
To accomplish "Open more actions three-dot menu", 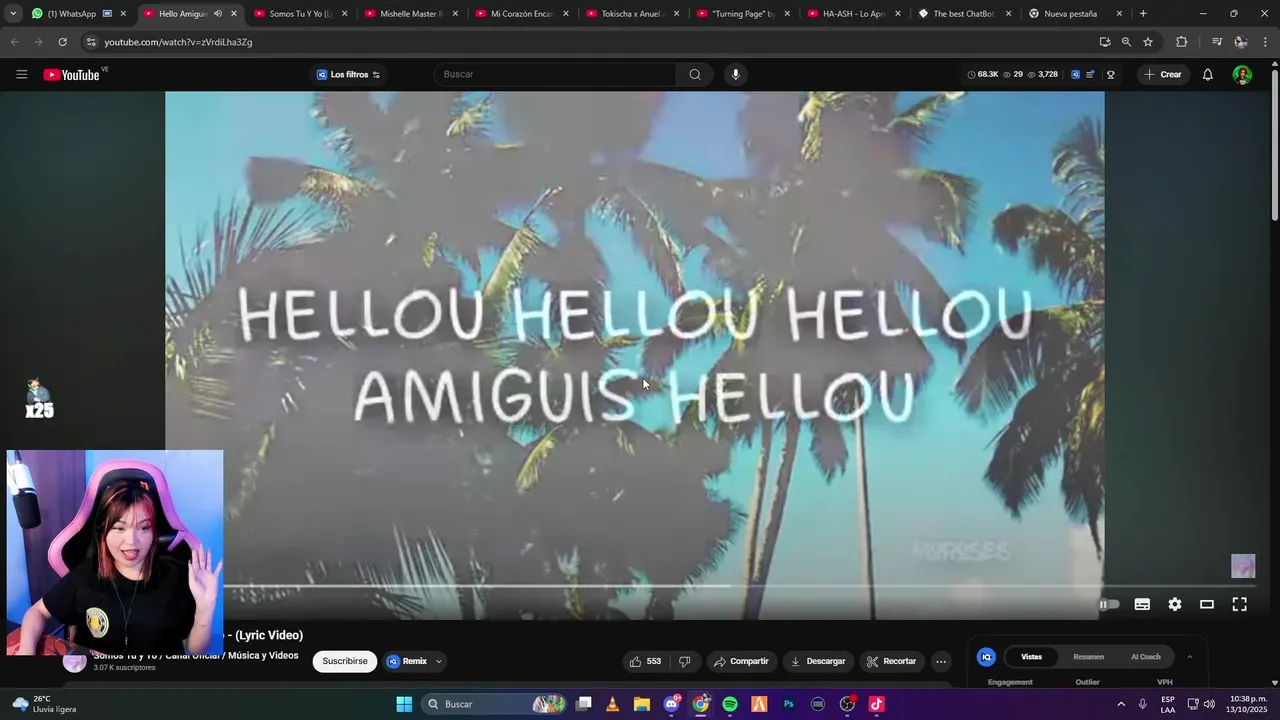I will tap(941, 661).
